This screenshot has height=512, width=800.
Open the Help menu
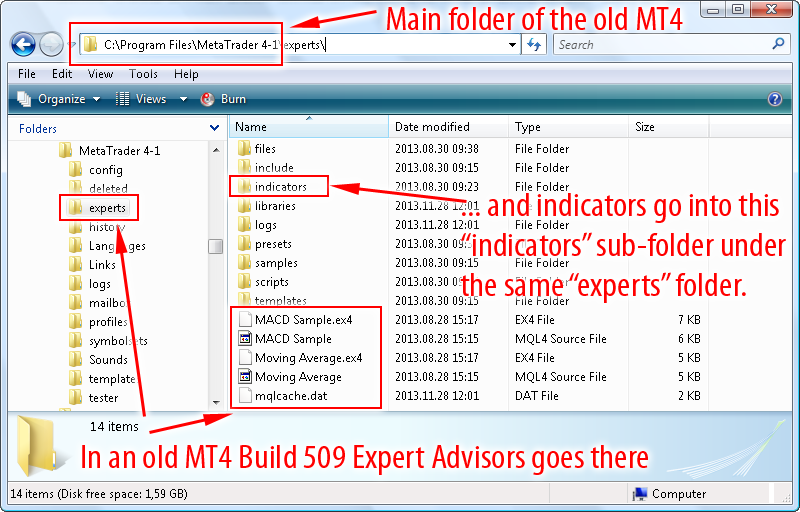pyautogui.click(x=186, y=74)
